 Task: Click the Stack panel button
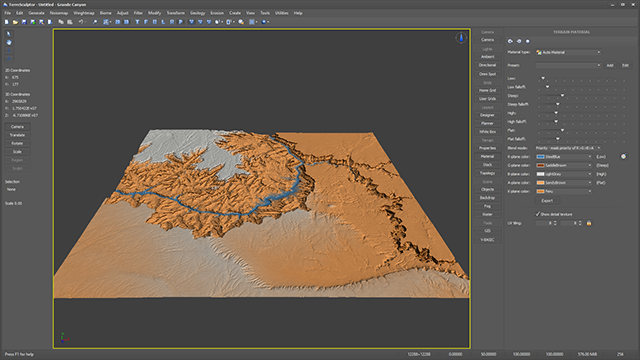coord(487,165)
